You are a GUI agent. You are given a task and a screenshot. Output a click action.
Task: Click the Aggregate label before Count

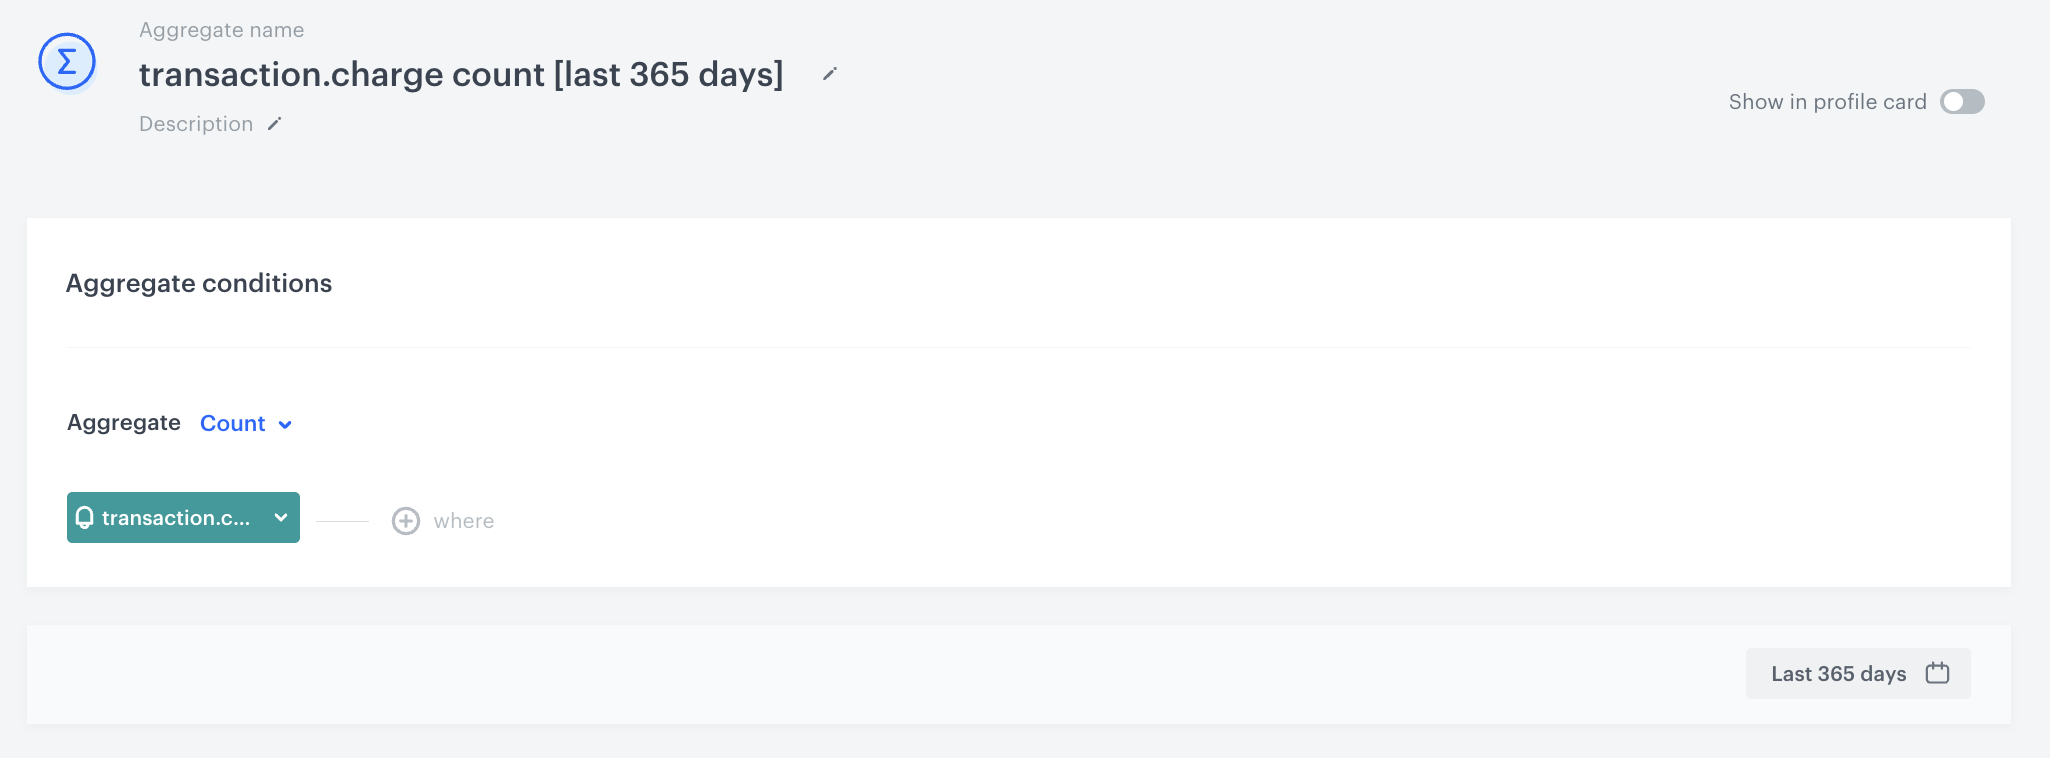124,423
